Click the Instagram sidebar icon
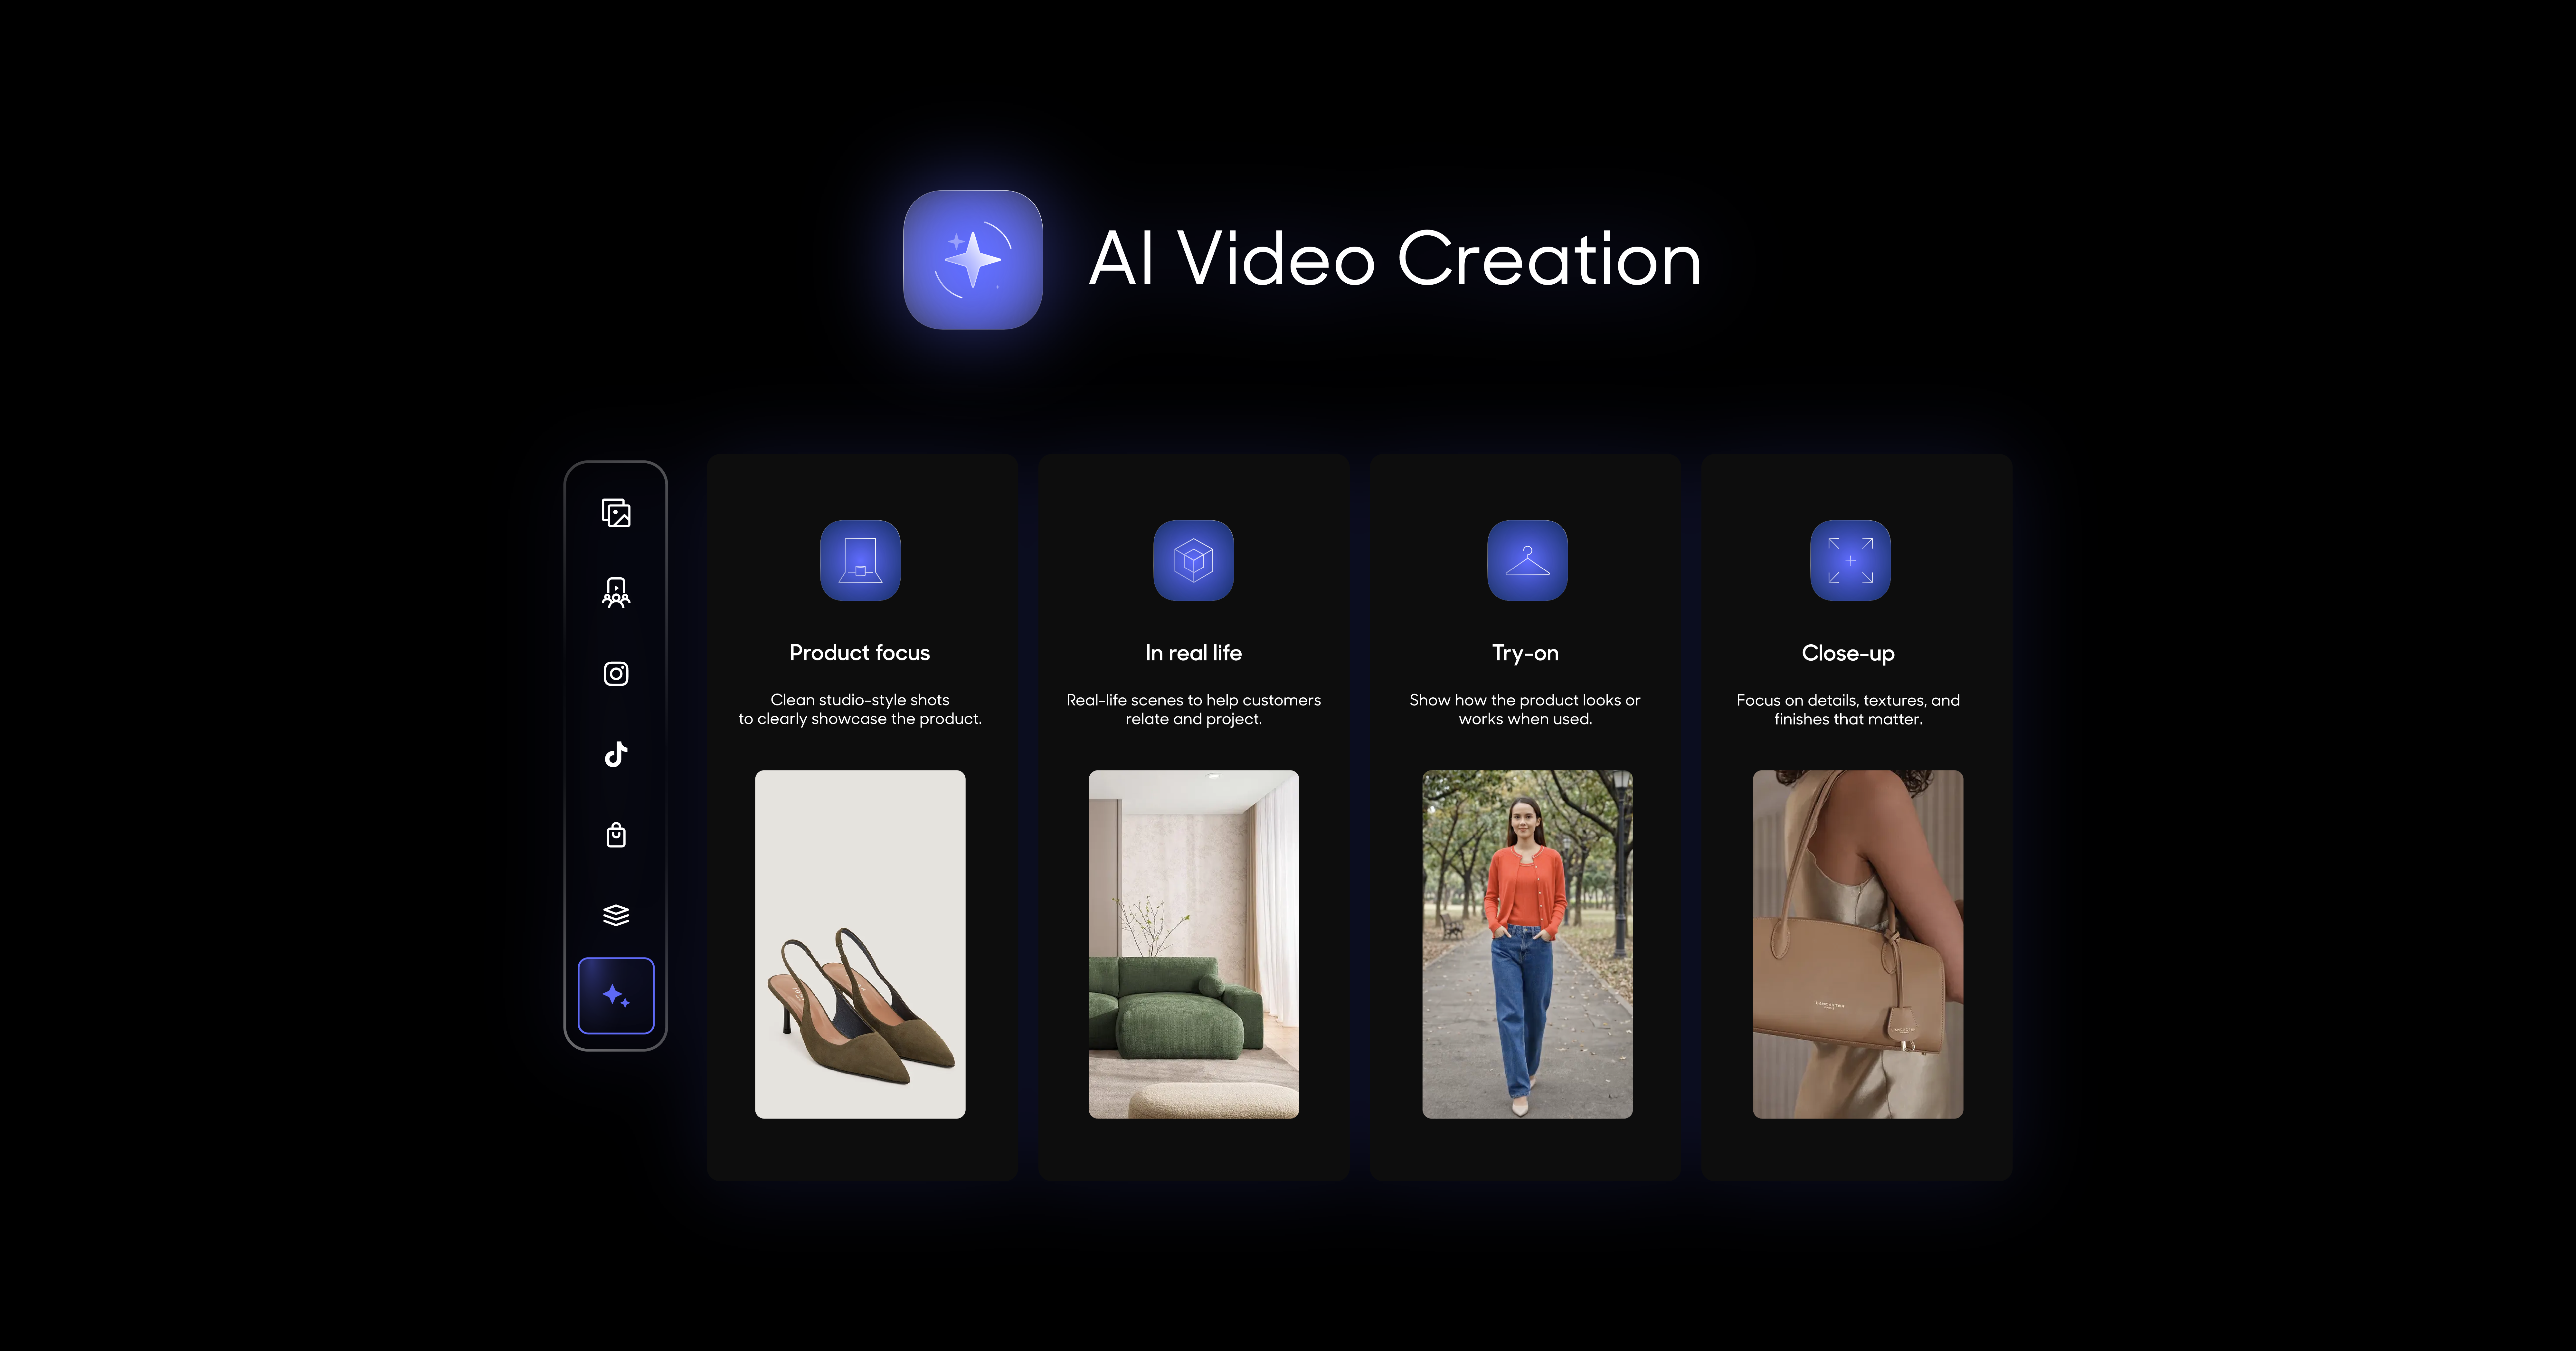Screen dimensions: 2576x1351 tap(616, 674)
